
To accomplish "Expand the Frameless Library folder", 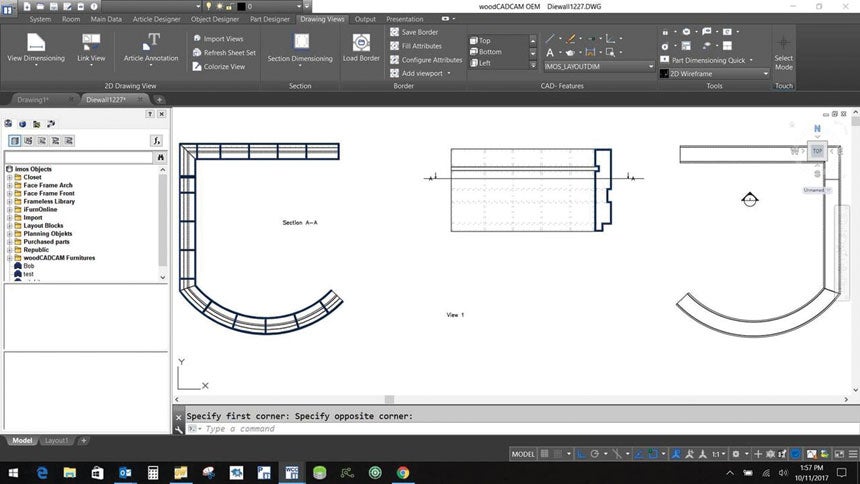I will pos(9,201).
